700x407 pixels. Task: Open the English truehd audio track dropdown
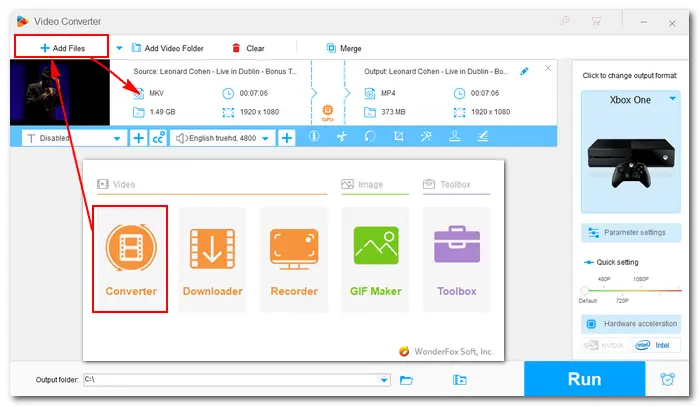[x=222, y=138]
